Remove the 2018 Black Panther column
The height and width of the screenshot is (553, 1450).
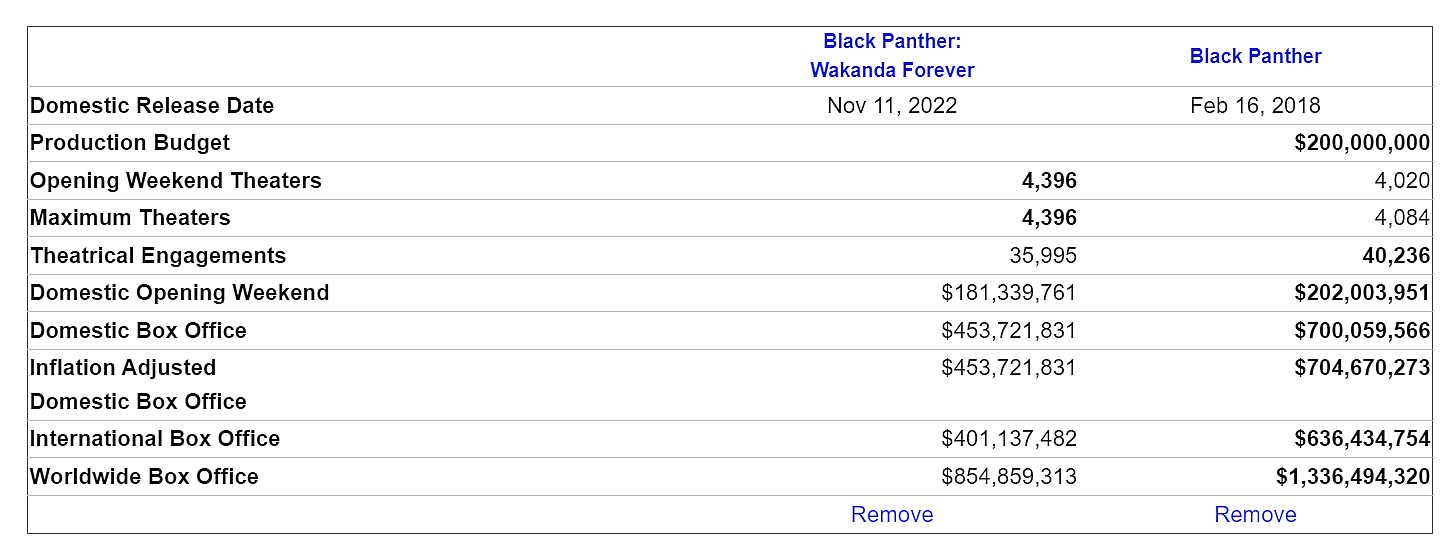click(x=1255, y=514)
